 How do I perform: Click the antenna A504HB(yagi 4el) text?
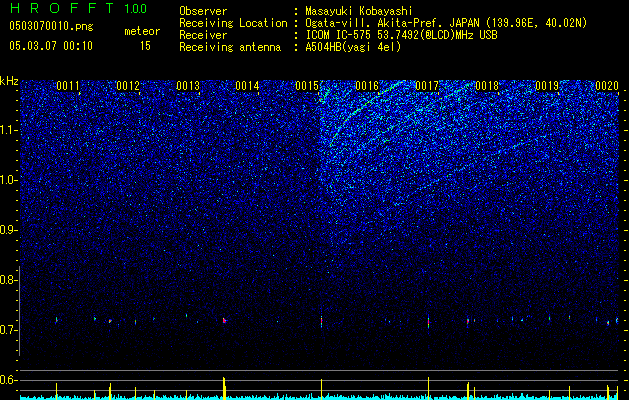[x=353, y=47]
